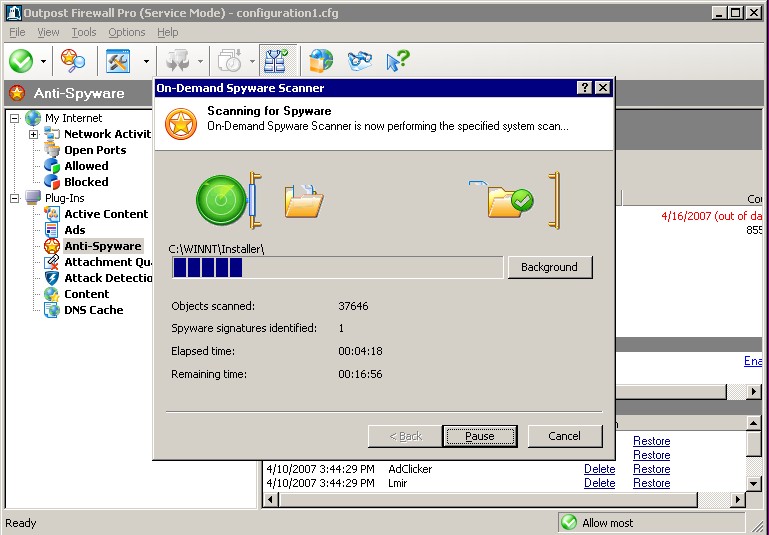Click the AdClicker name in quarantine list
769x535 pixels.
tap(410, 469)
